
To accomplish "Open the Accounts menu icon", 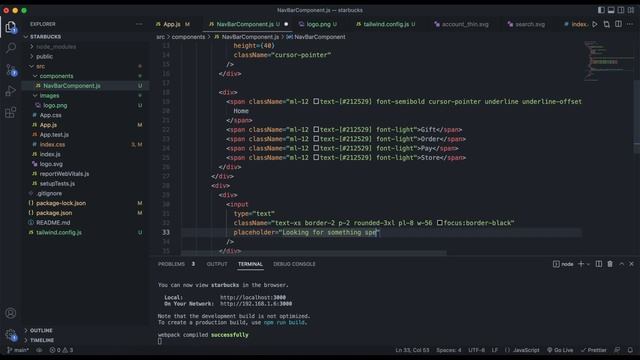I will [11, 313].
